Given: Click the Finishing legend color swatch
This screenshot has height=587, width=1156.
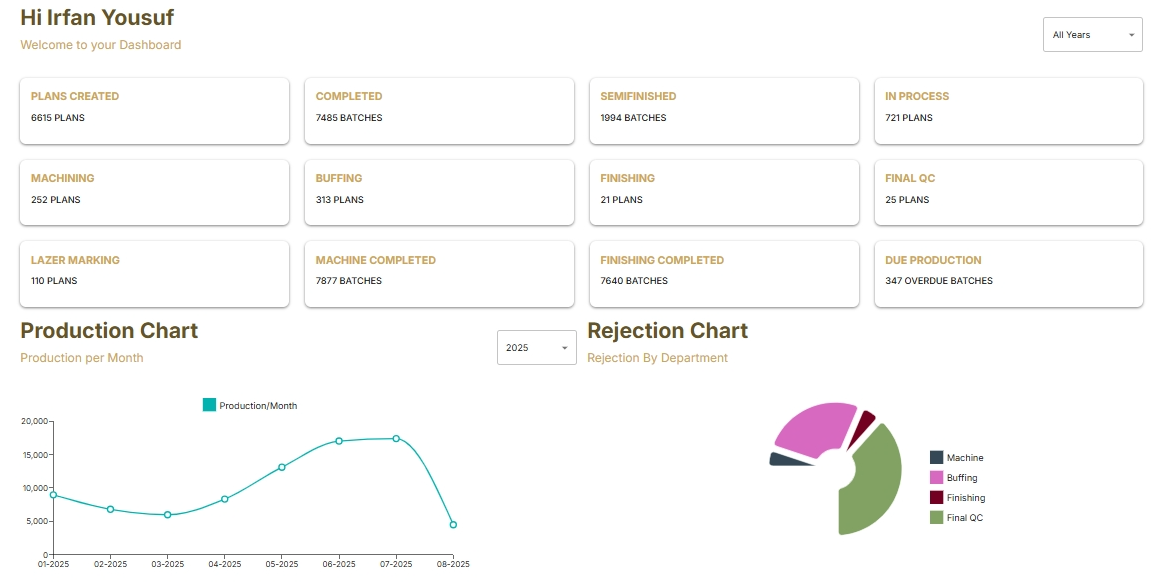Looking at the screenshot, I should pos(936,498).
